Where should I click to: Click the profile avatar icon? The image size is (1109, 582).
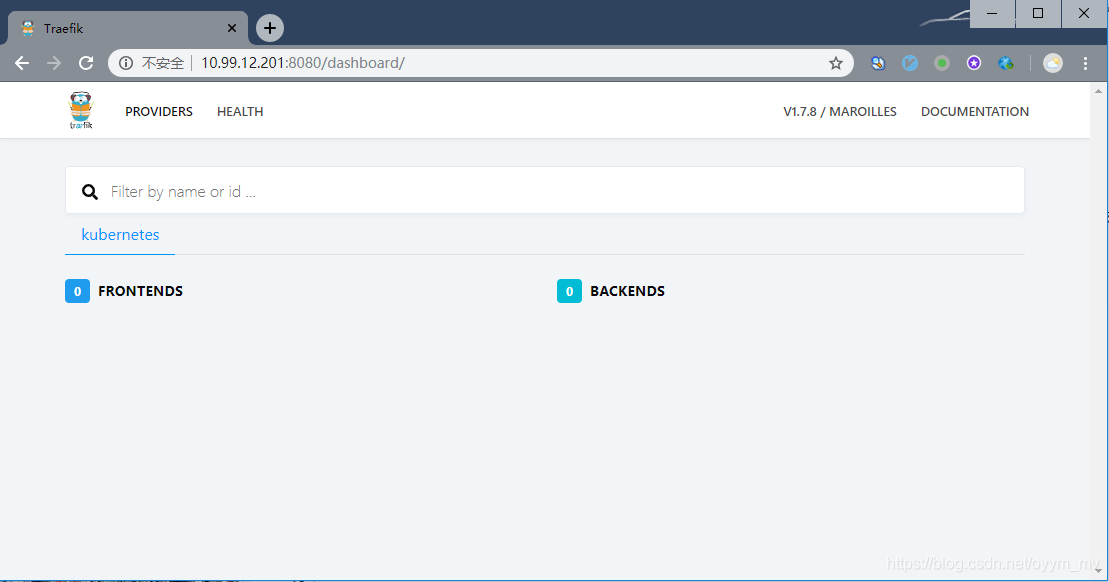tap(1052, 63)
